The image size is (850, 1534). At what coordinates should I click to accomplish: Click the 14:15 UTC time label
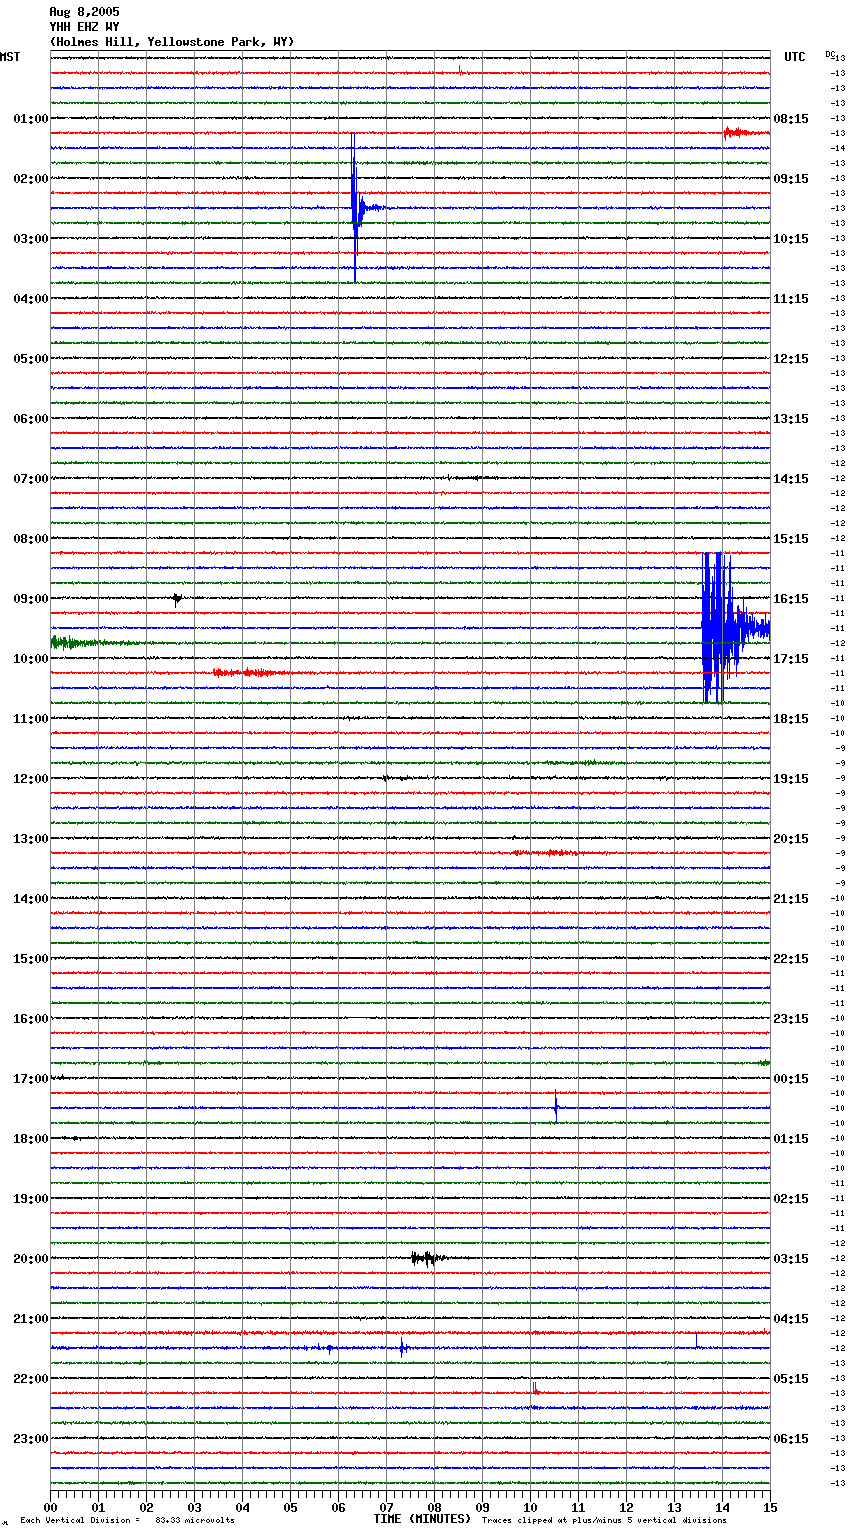coord(791,479)
